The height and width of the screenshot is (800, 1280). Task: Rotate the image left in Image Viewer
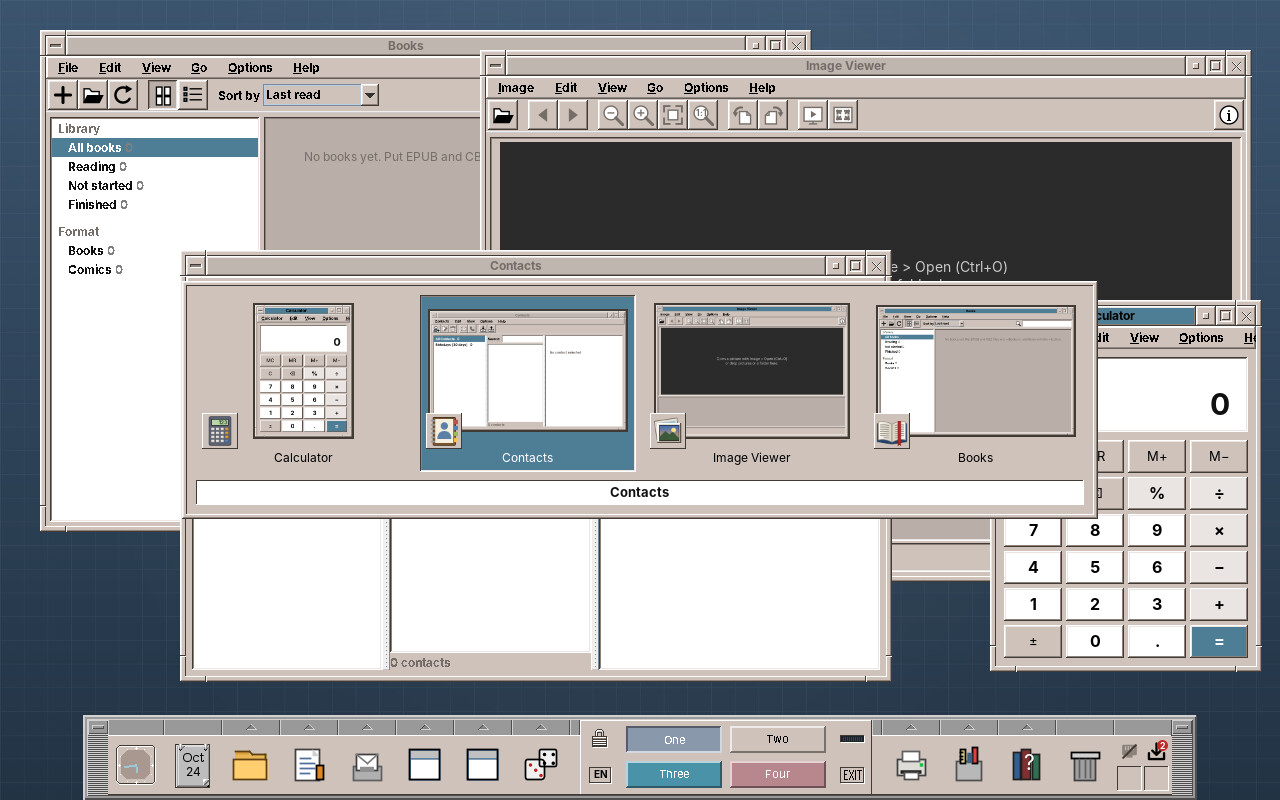click(743, 115)
